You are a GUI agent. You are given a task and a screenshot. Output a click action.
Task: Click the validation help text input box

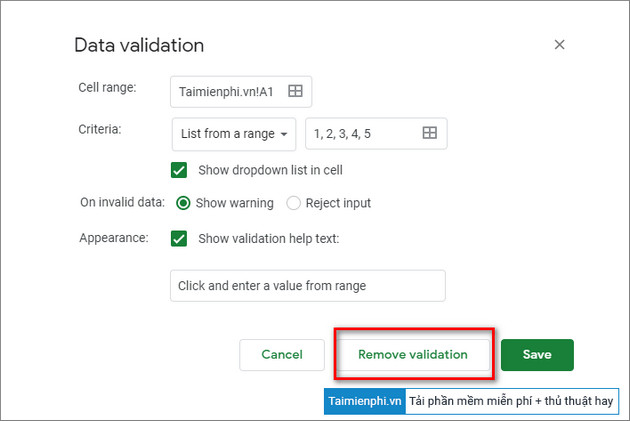click(307, 285)
